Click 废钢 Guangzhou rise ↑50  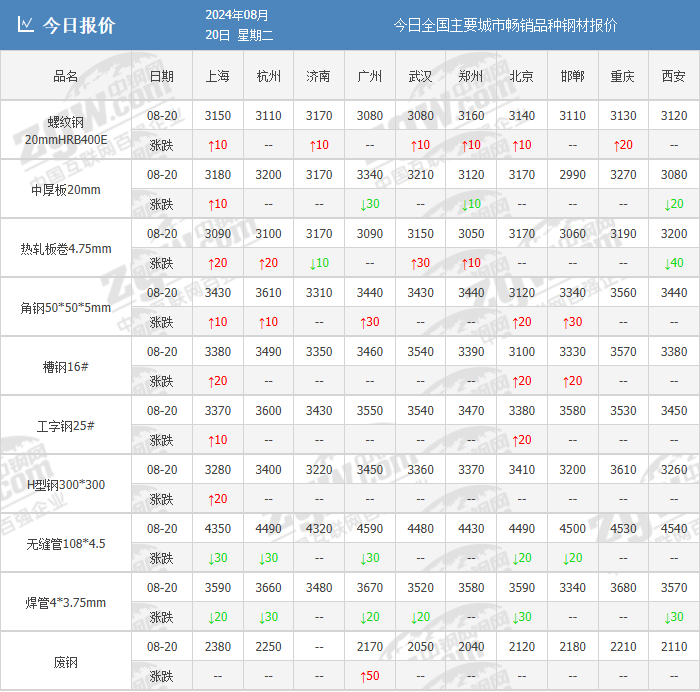click(370, 676)
